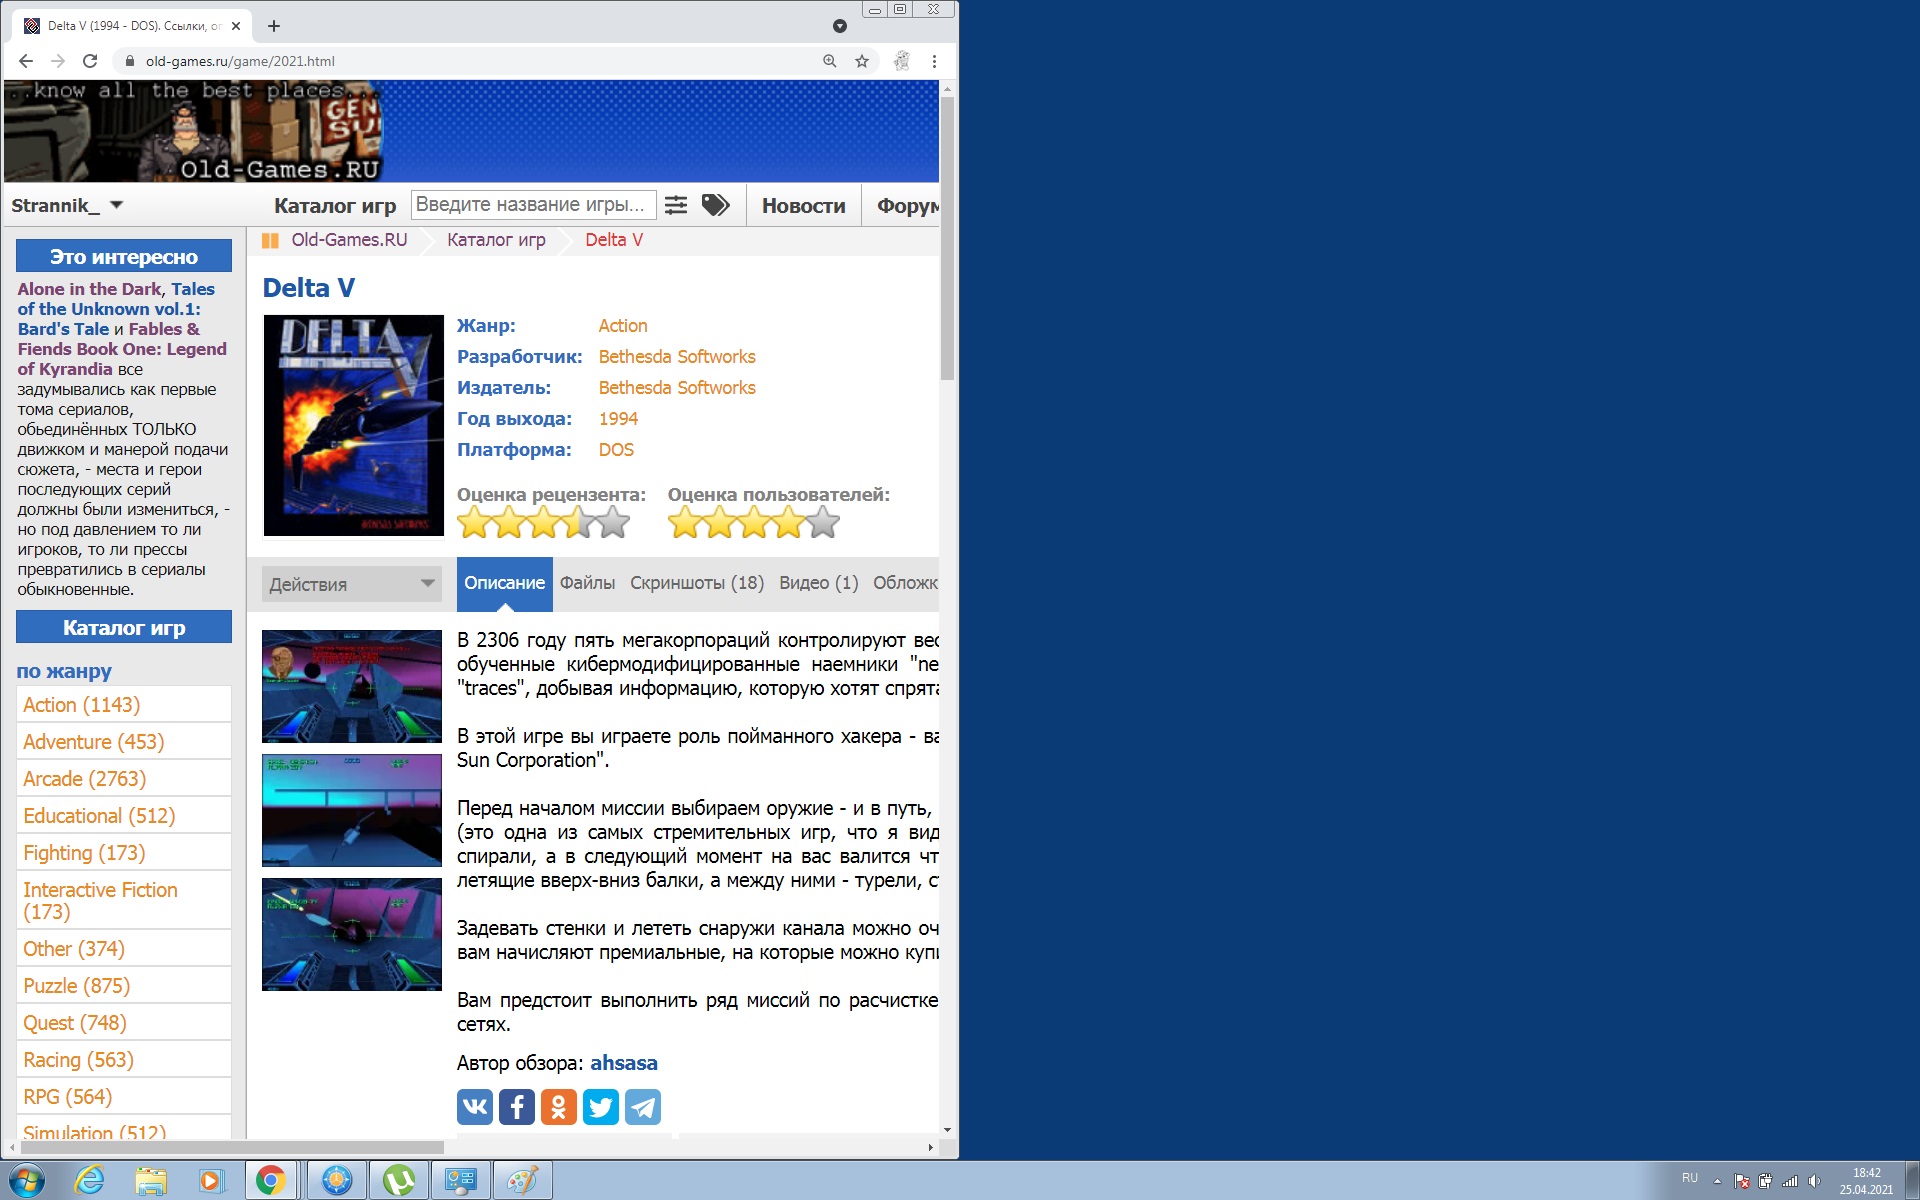
Task: Expand the Действия dropdown
Action: 351,584
